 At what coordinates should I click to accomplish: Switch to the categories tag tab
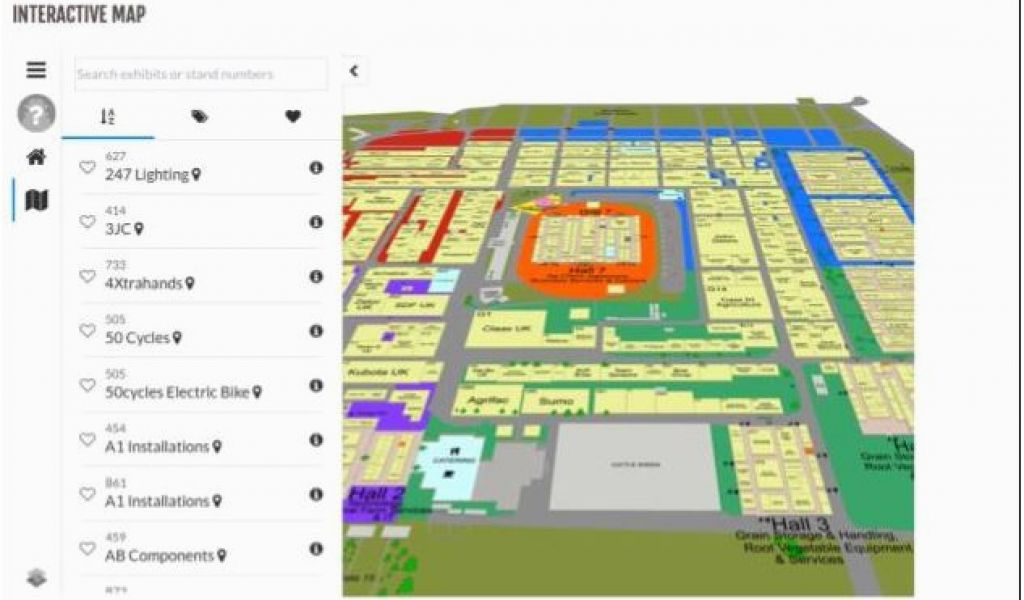pos(200,116)
